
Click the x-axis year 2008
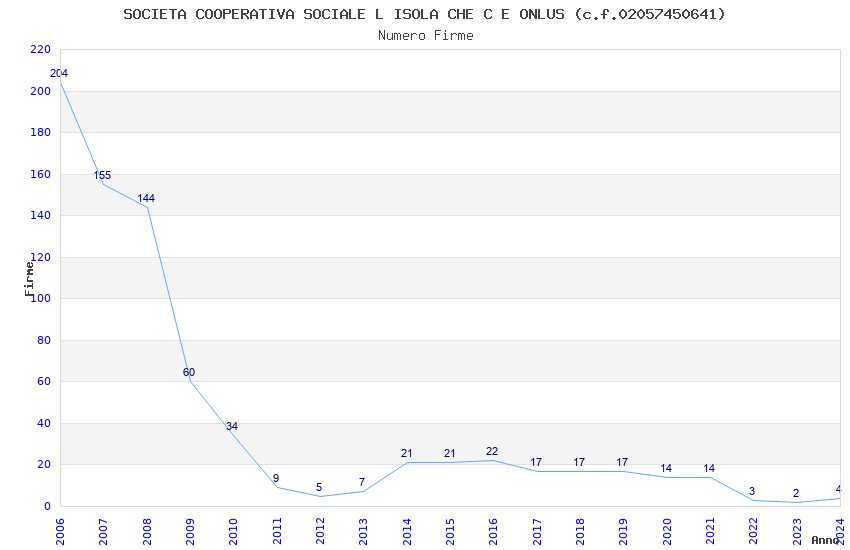pyautogui.click(x=146, y=532)
